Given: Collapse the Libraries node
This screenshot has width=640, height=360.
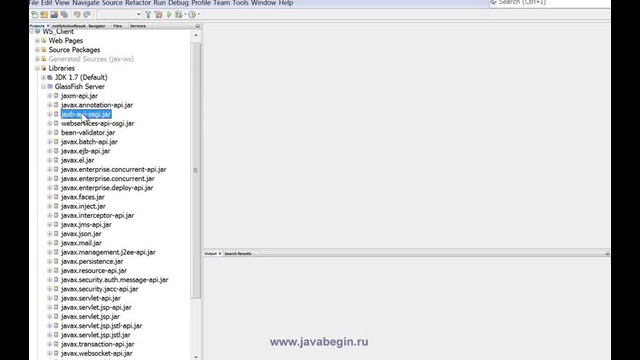Looking at the screenshot, I should pos(37,68).
